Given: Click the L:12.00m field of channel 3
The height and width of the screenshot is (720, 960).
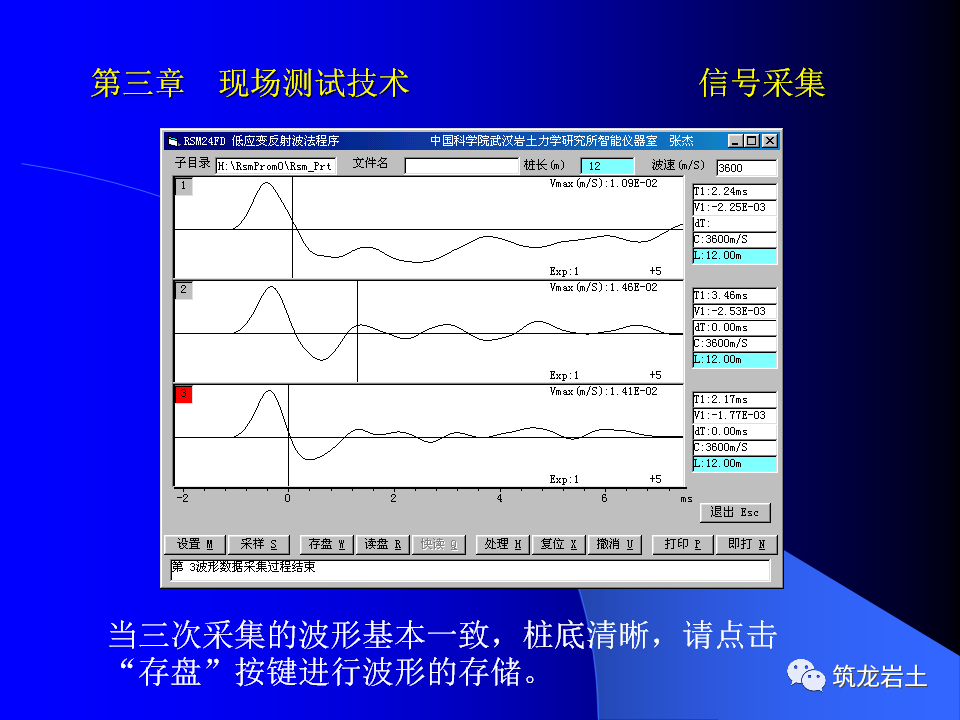Looking at the screenshot, I should 735,463.
